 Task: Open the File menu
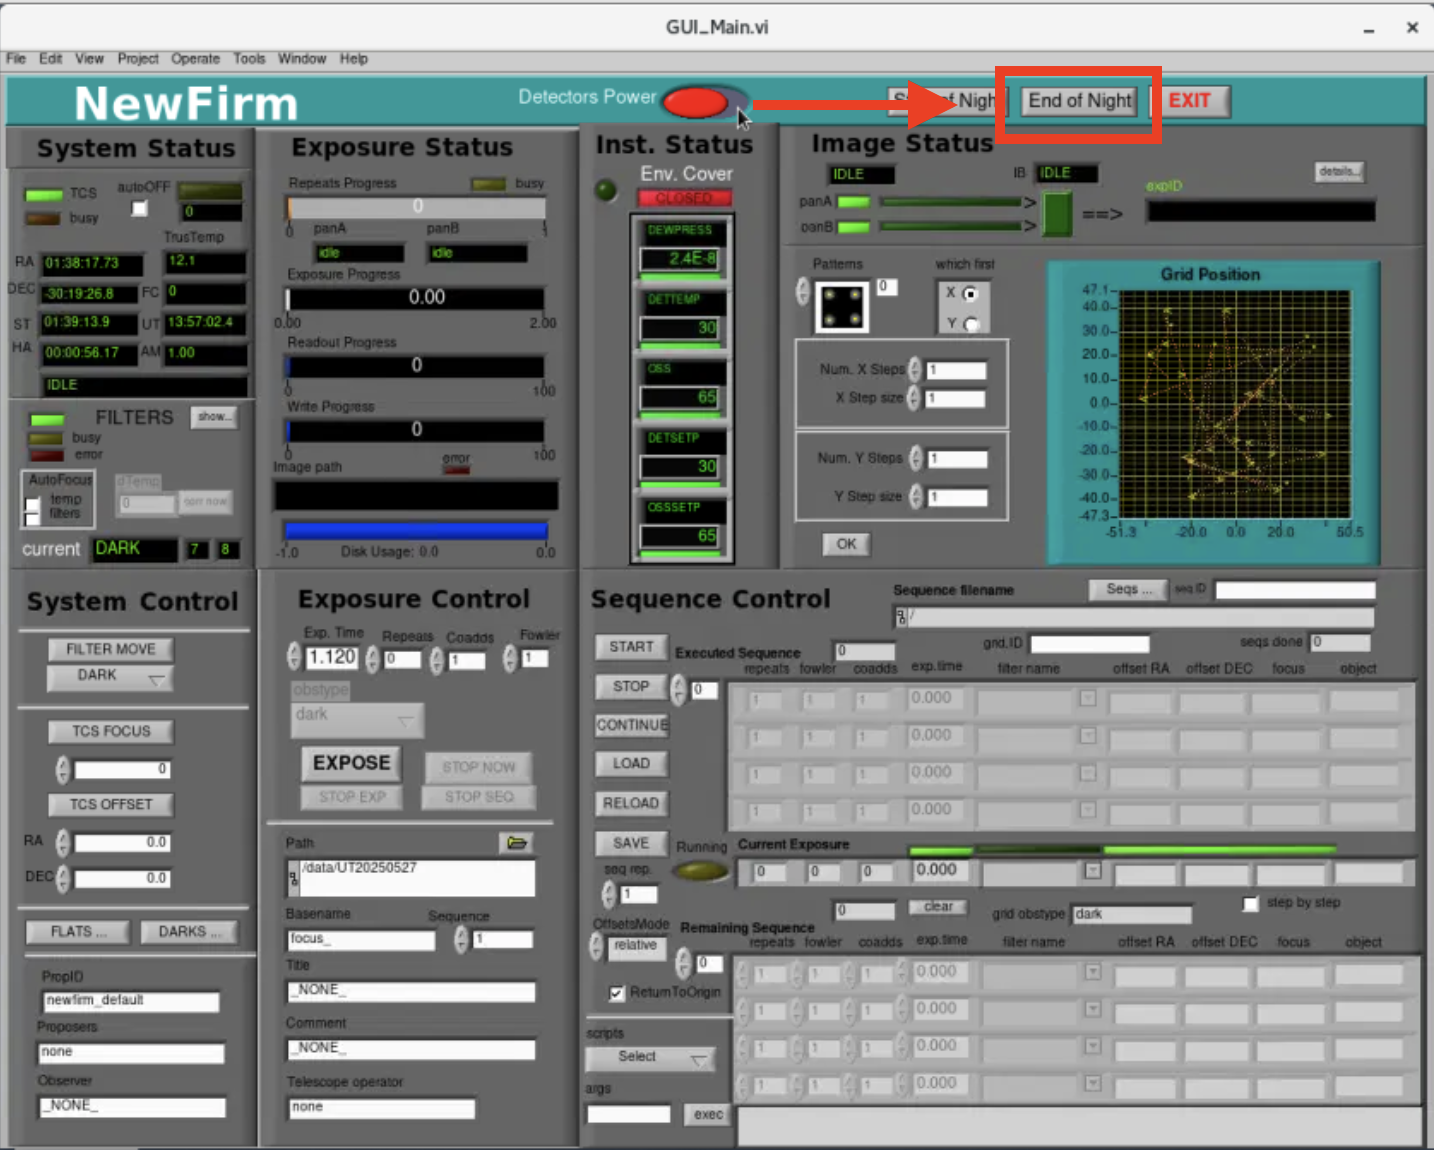[16, 59]
